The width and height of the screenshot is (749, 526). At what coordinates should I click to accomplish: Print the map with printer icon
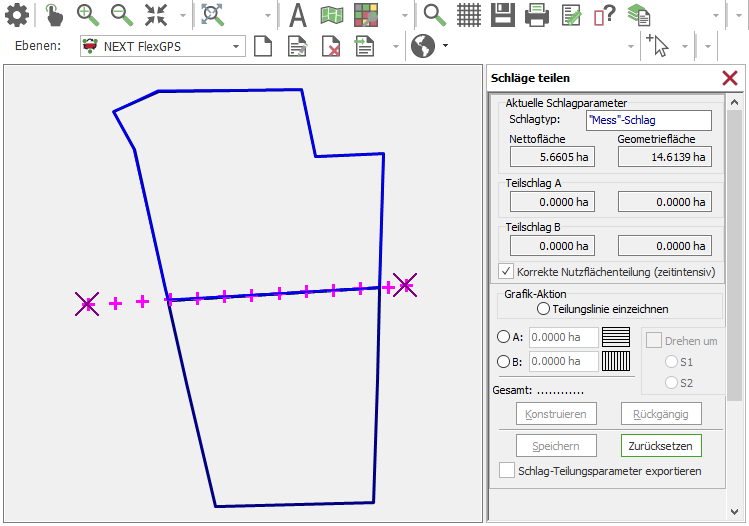click(x=537, y=15)
